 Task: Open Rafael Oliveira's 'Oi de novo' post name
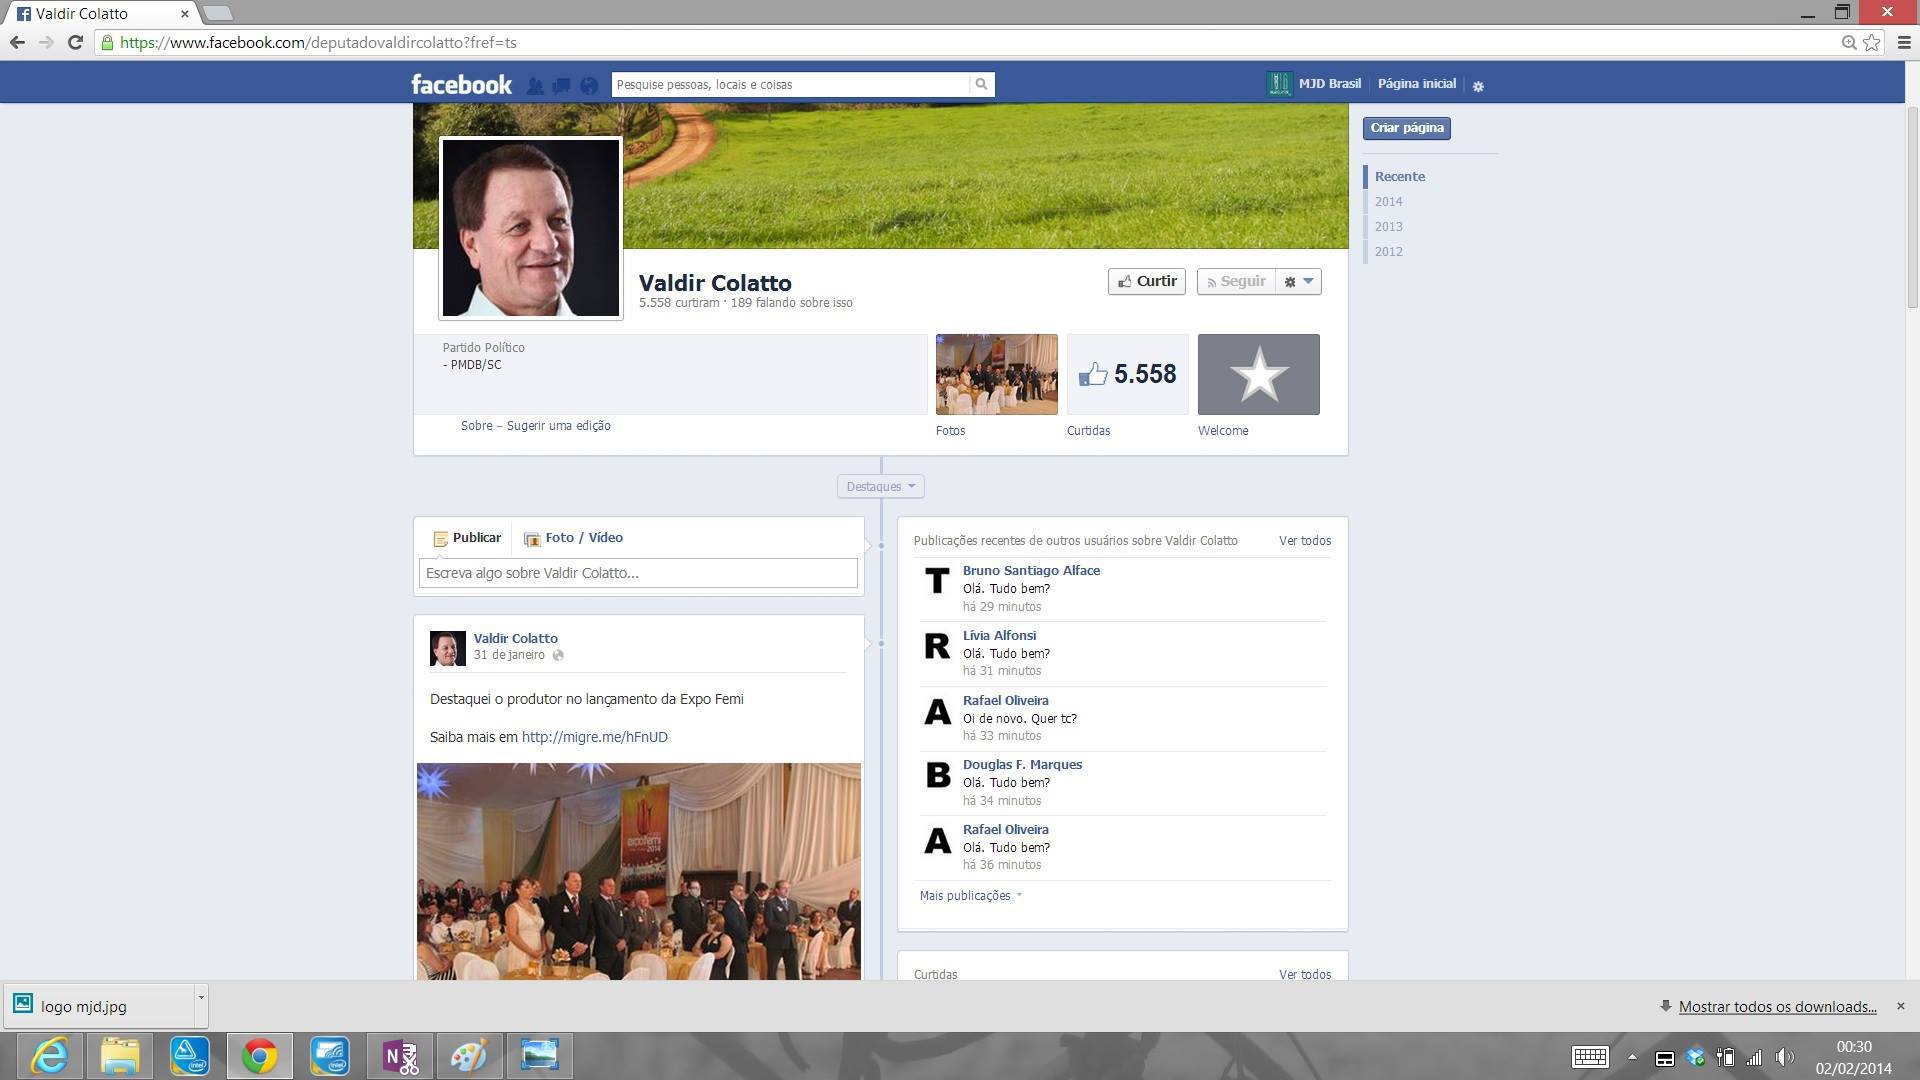[x=1005, y=701]
